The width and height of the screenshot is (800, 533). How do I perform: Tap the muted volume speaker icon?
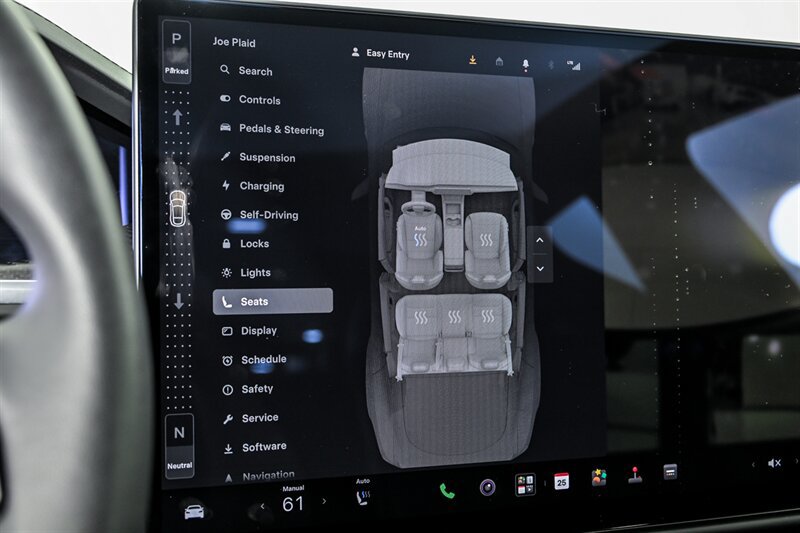click(774, 463)
